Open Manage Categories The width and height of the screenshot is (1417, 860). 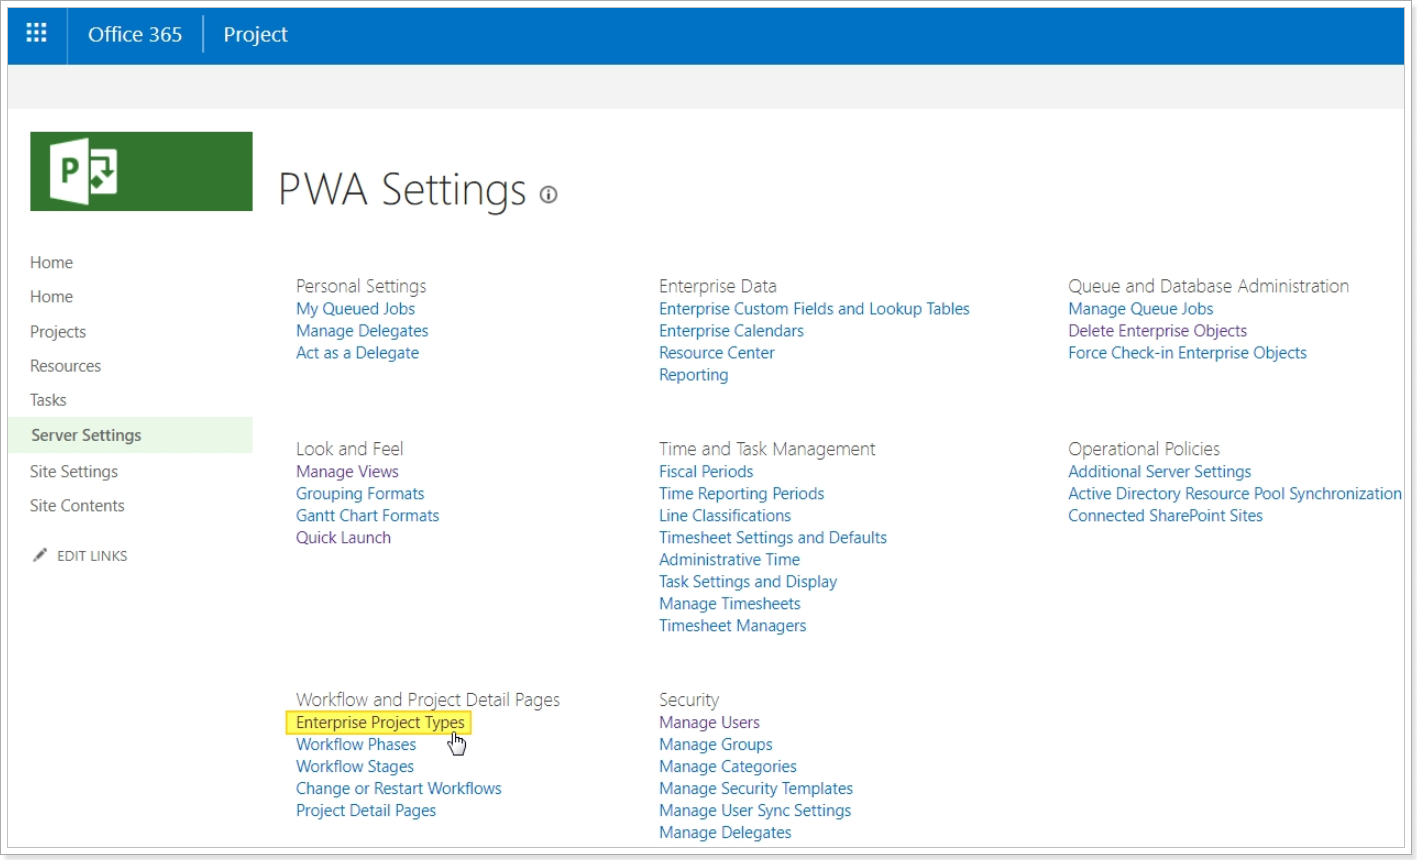(728, 767)
